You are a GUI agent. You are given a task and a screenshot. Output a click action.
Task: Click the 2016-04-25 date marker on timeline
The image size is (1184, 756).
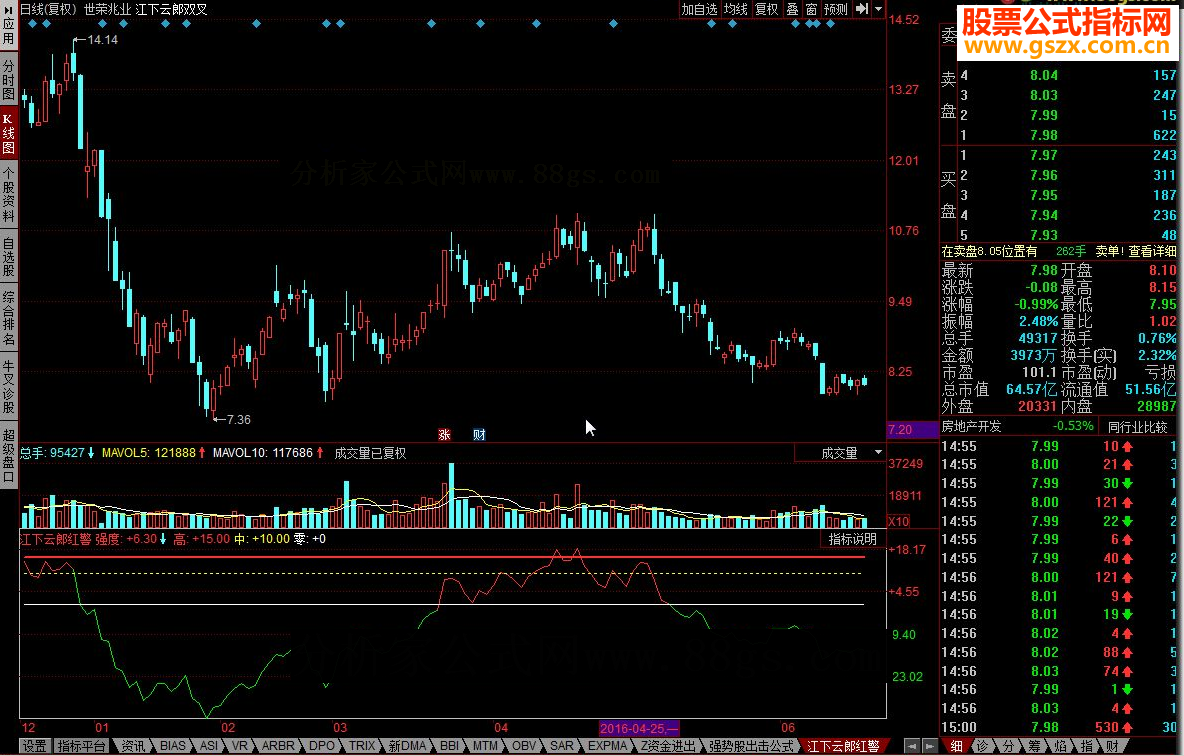pos(638,728)
